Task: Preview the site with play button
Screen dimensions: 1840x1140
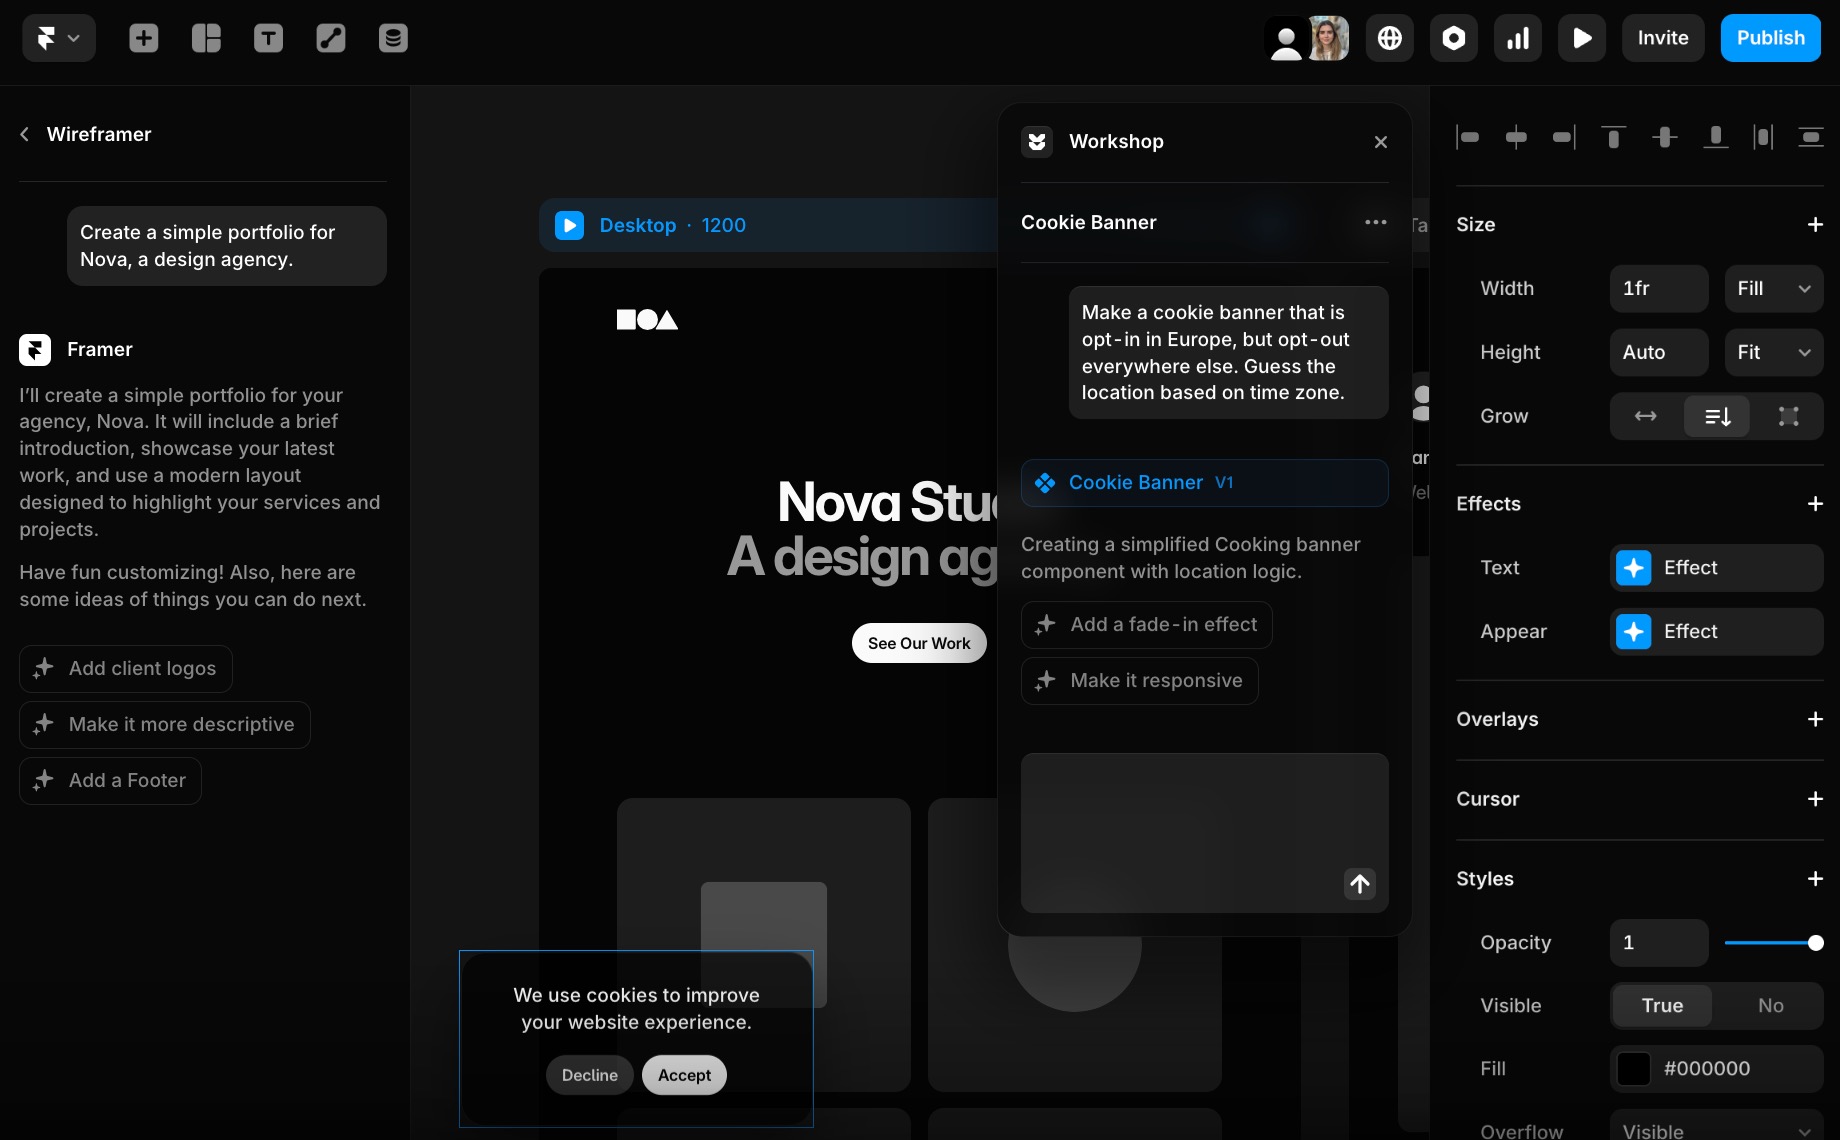Action: 1582,38
